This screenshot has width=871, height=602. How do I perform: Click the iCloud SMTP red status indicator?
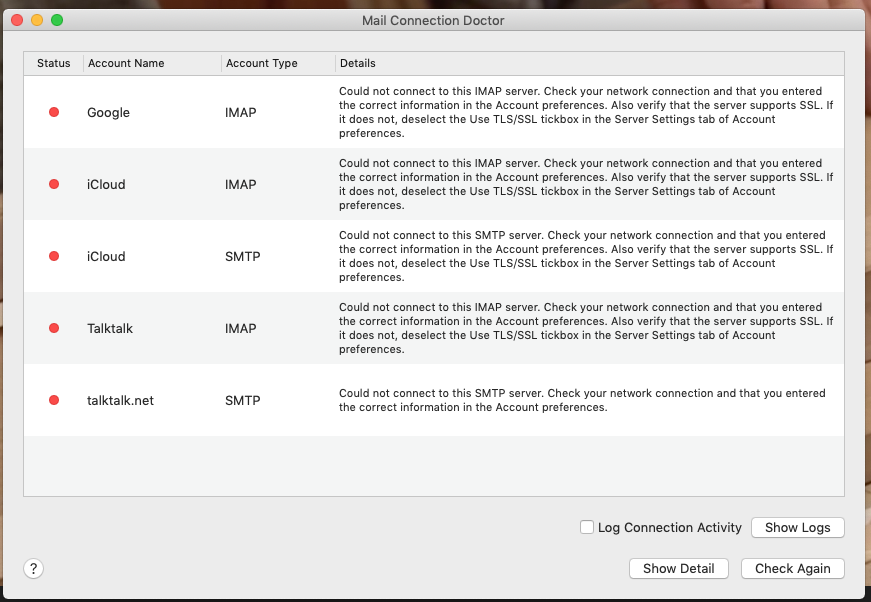tap(54, 256)
